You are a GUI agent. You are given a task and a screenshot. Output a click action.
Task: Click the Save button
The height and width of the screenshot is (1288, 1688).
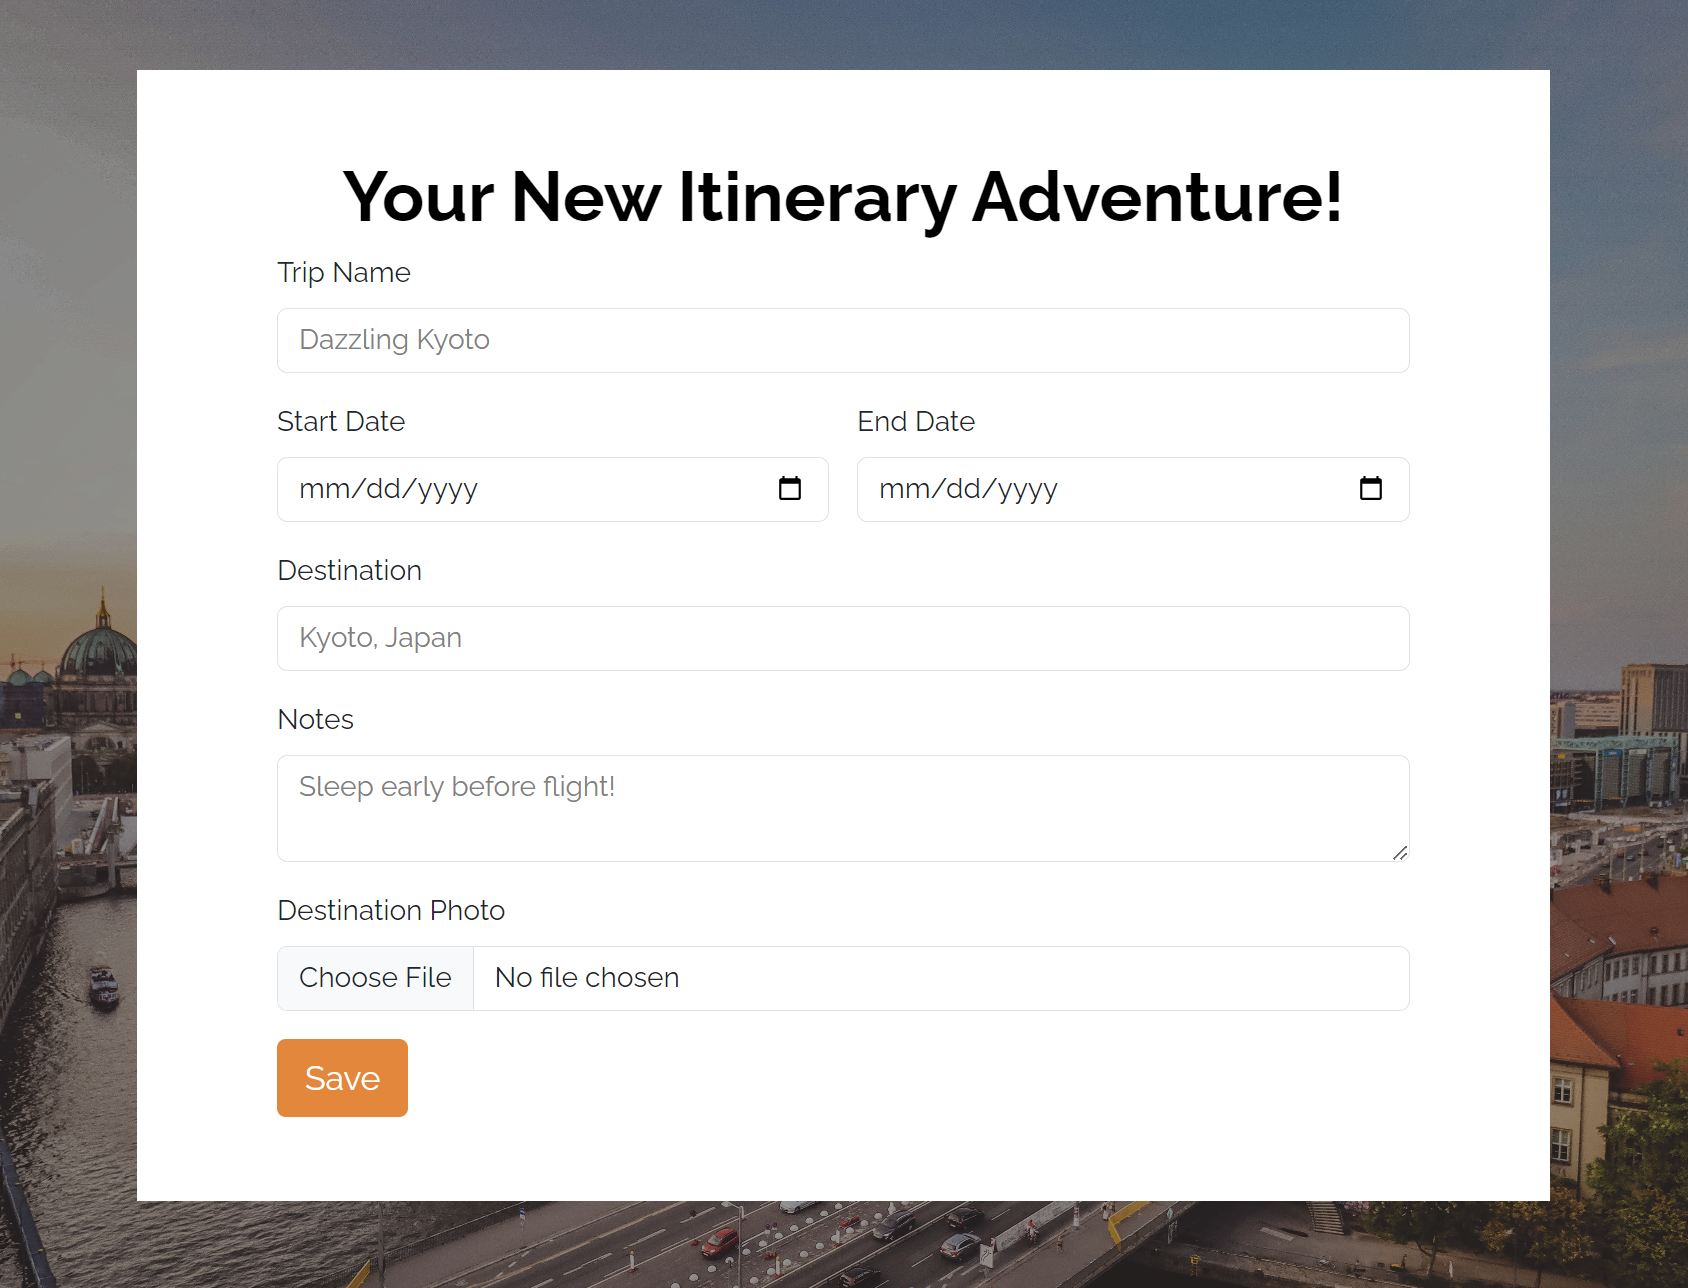coord(342,1077)
